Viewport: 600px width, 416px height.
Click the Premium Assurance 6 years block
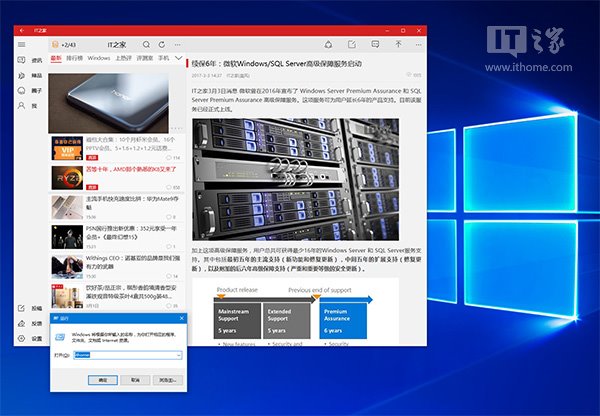point(343,321)
